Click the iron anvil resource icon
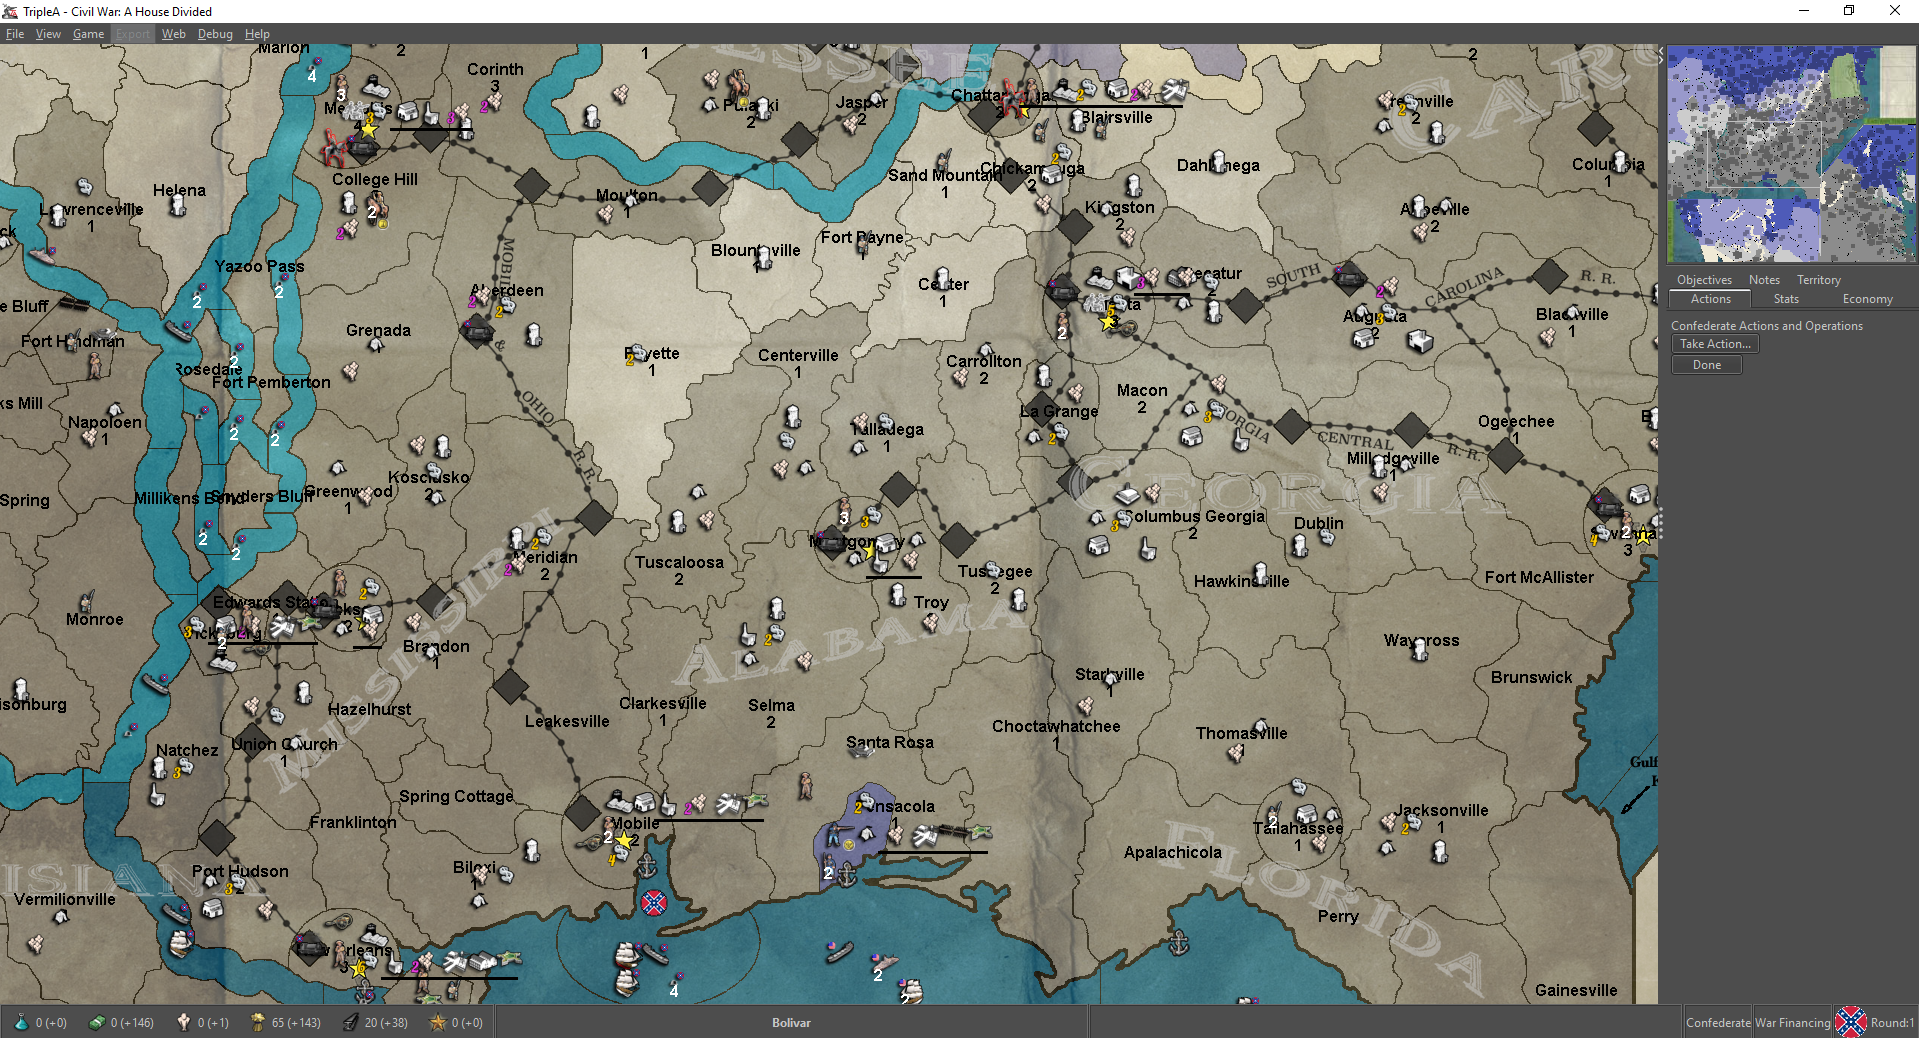Viewport: 1919px width, 1038px height. click(350, 1022)
